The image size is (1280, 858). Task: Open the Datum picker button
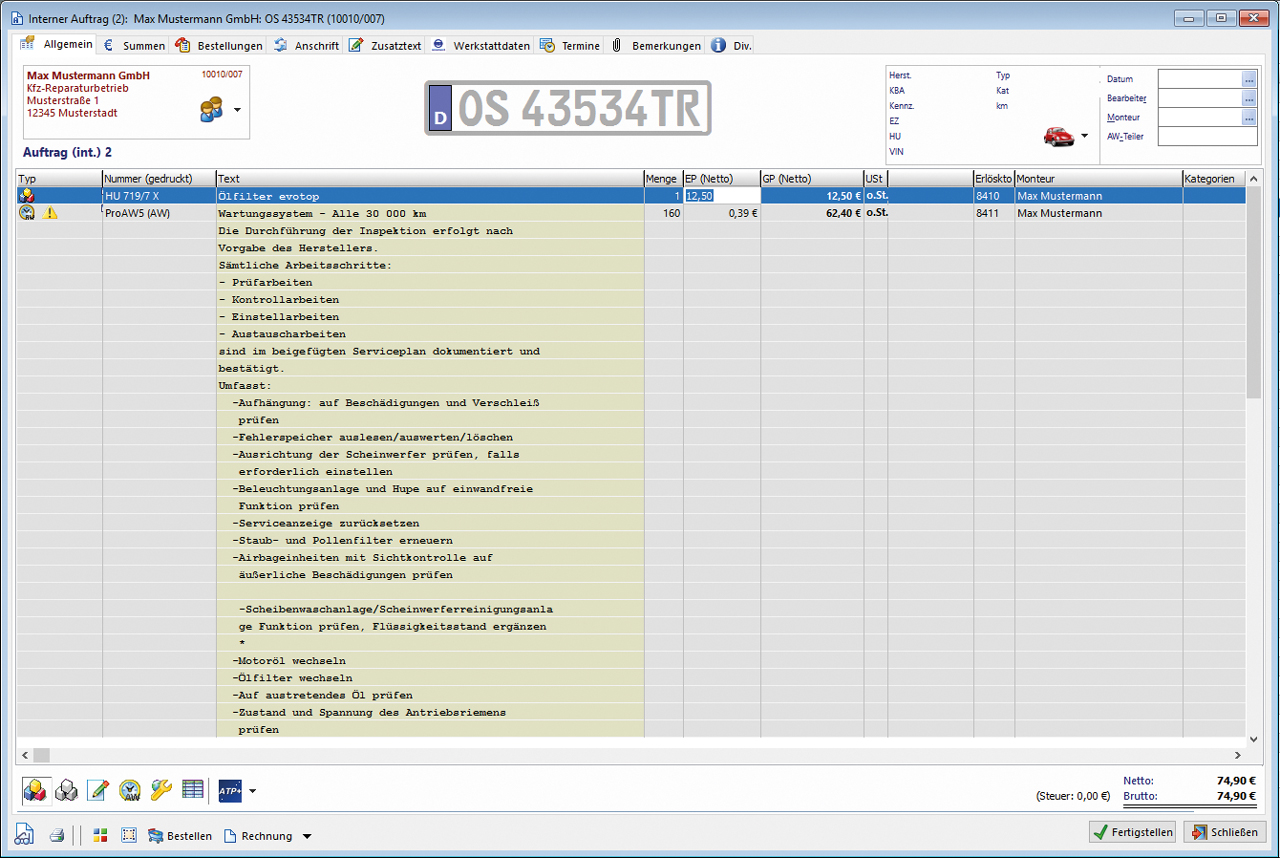pos(1249,79)
